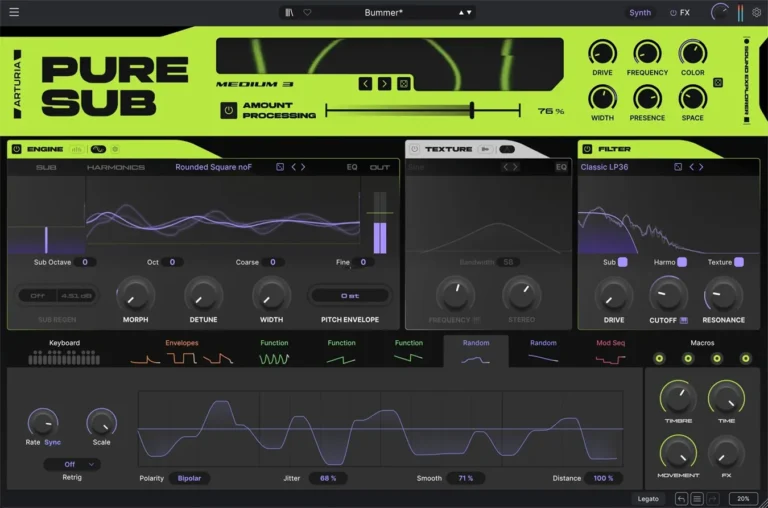Randomize the Classic LP36 filter type
This screenshot has height=508, width=768.
(678, 167)
